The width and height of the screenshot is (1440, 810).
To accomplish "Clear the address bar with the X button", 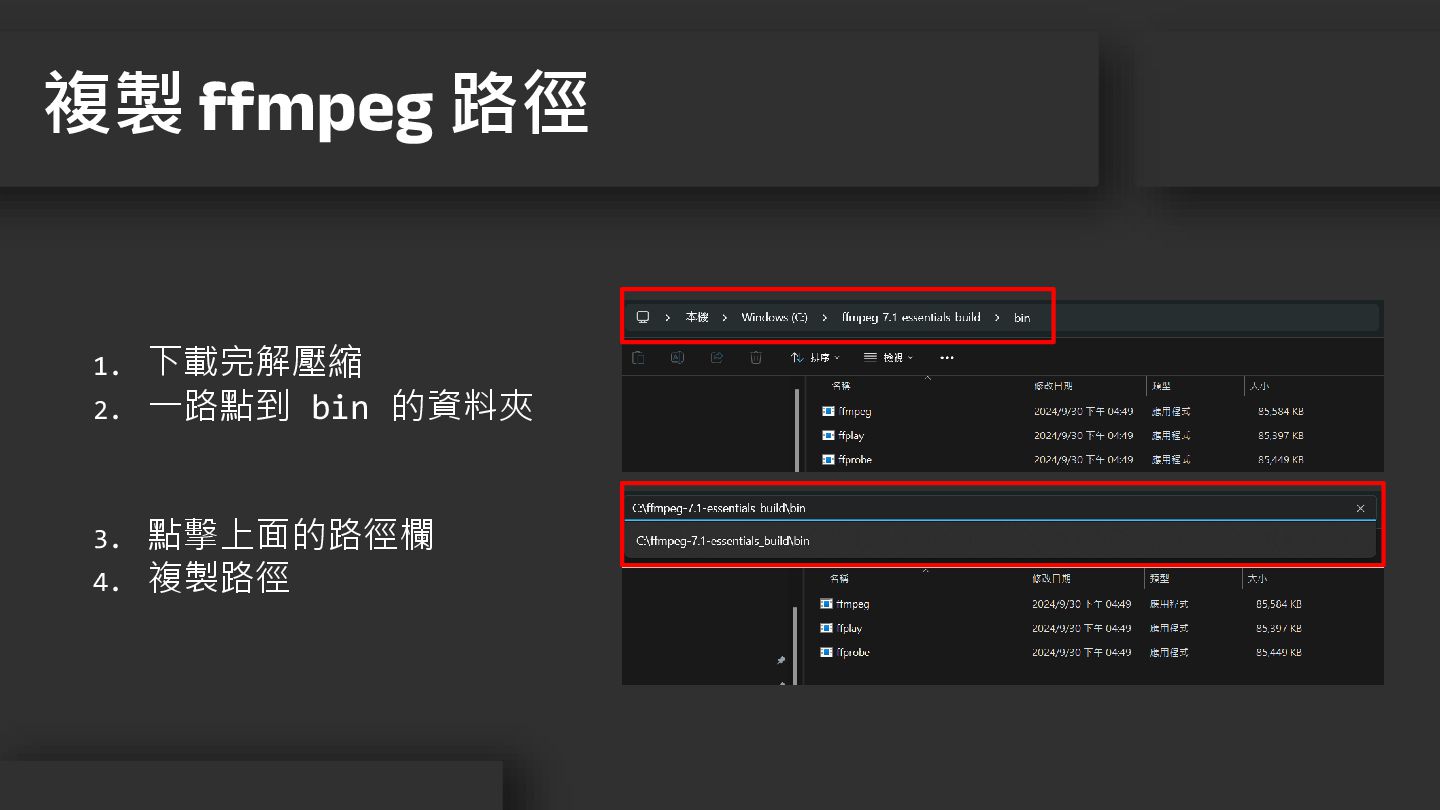I will tap(1360, 508).
